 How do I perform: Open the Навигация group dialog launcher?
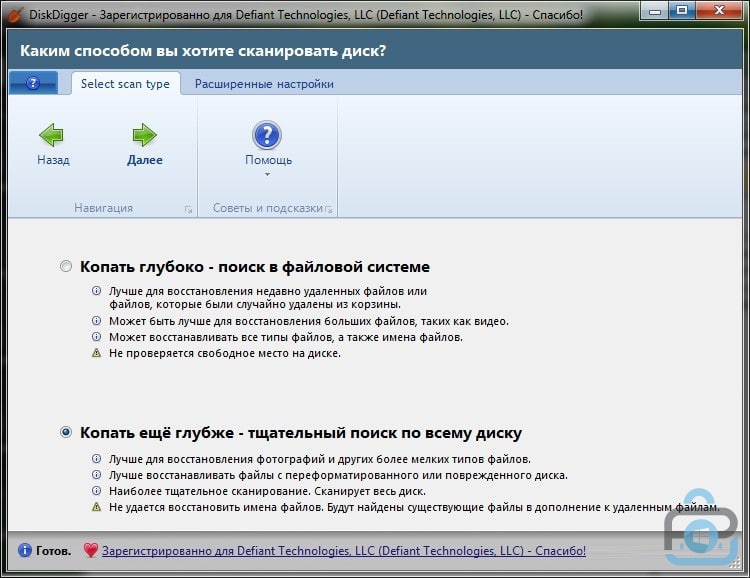click(x=188, y=210)
